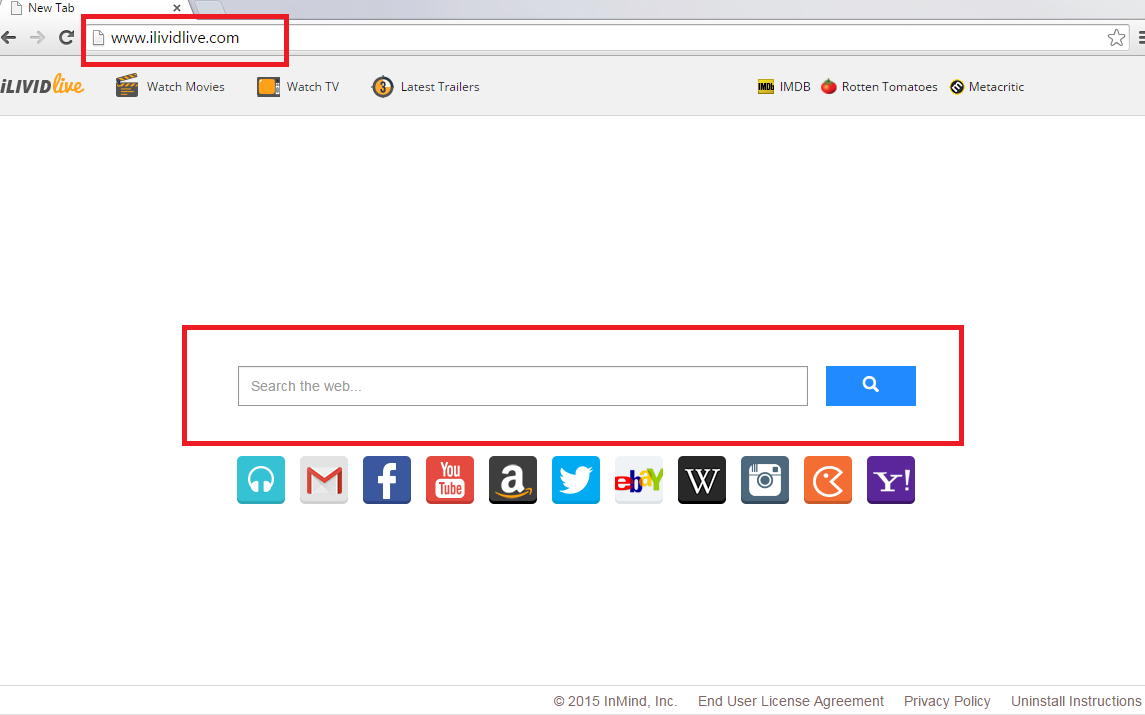Open the Gmail shortcut icon
1145x715 pixels.
(324, 481)
